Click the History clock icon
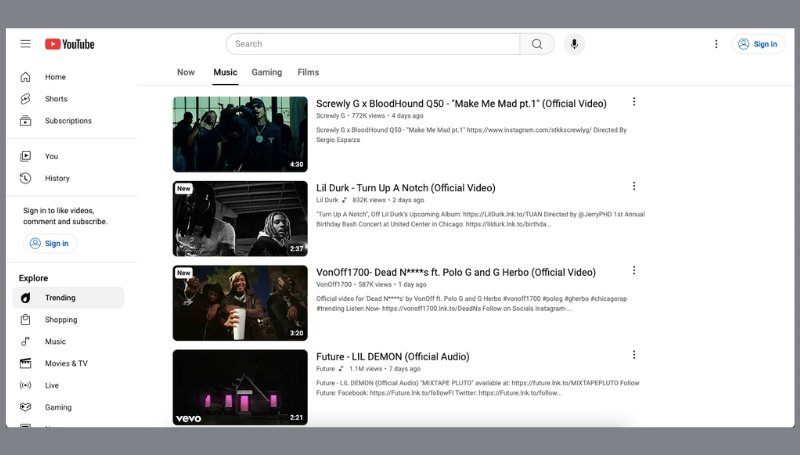800x455 pixels. tap(26, 178)
